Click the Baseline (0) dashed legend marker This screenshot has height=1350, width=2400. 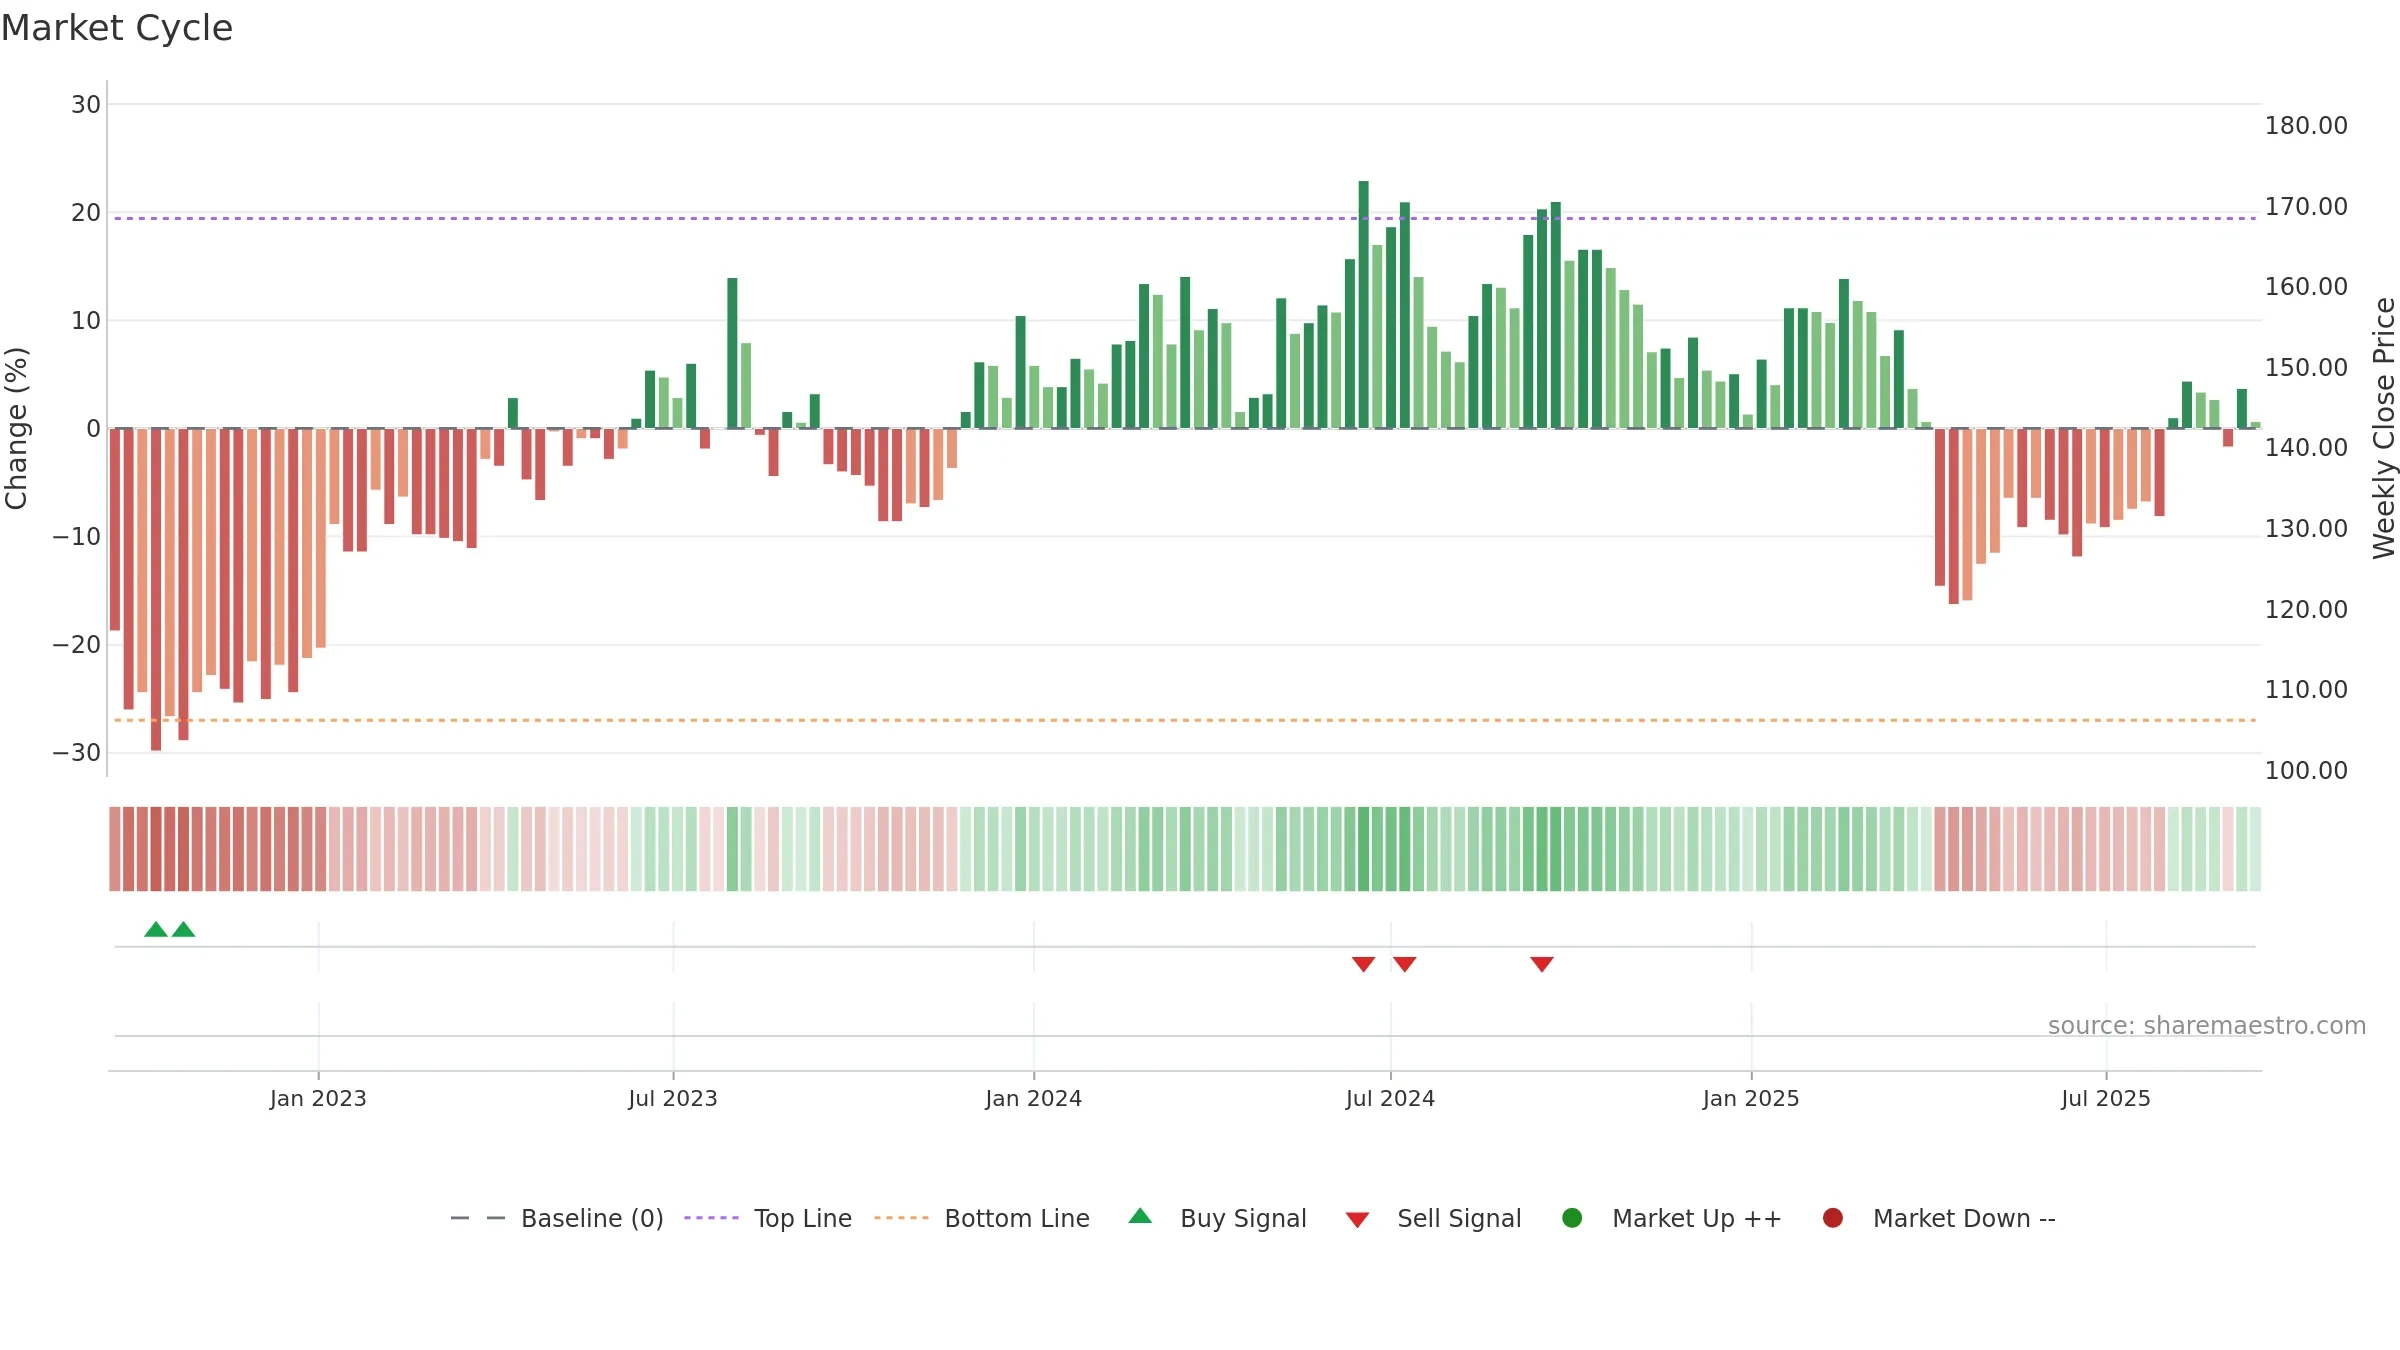(x=478, y=1218)
